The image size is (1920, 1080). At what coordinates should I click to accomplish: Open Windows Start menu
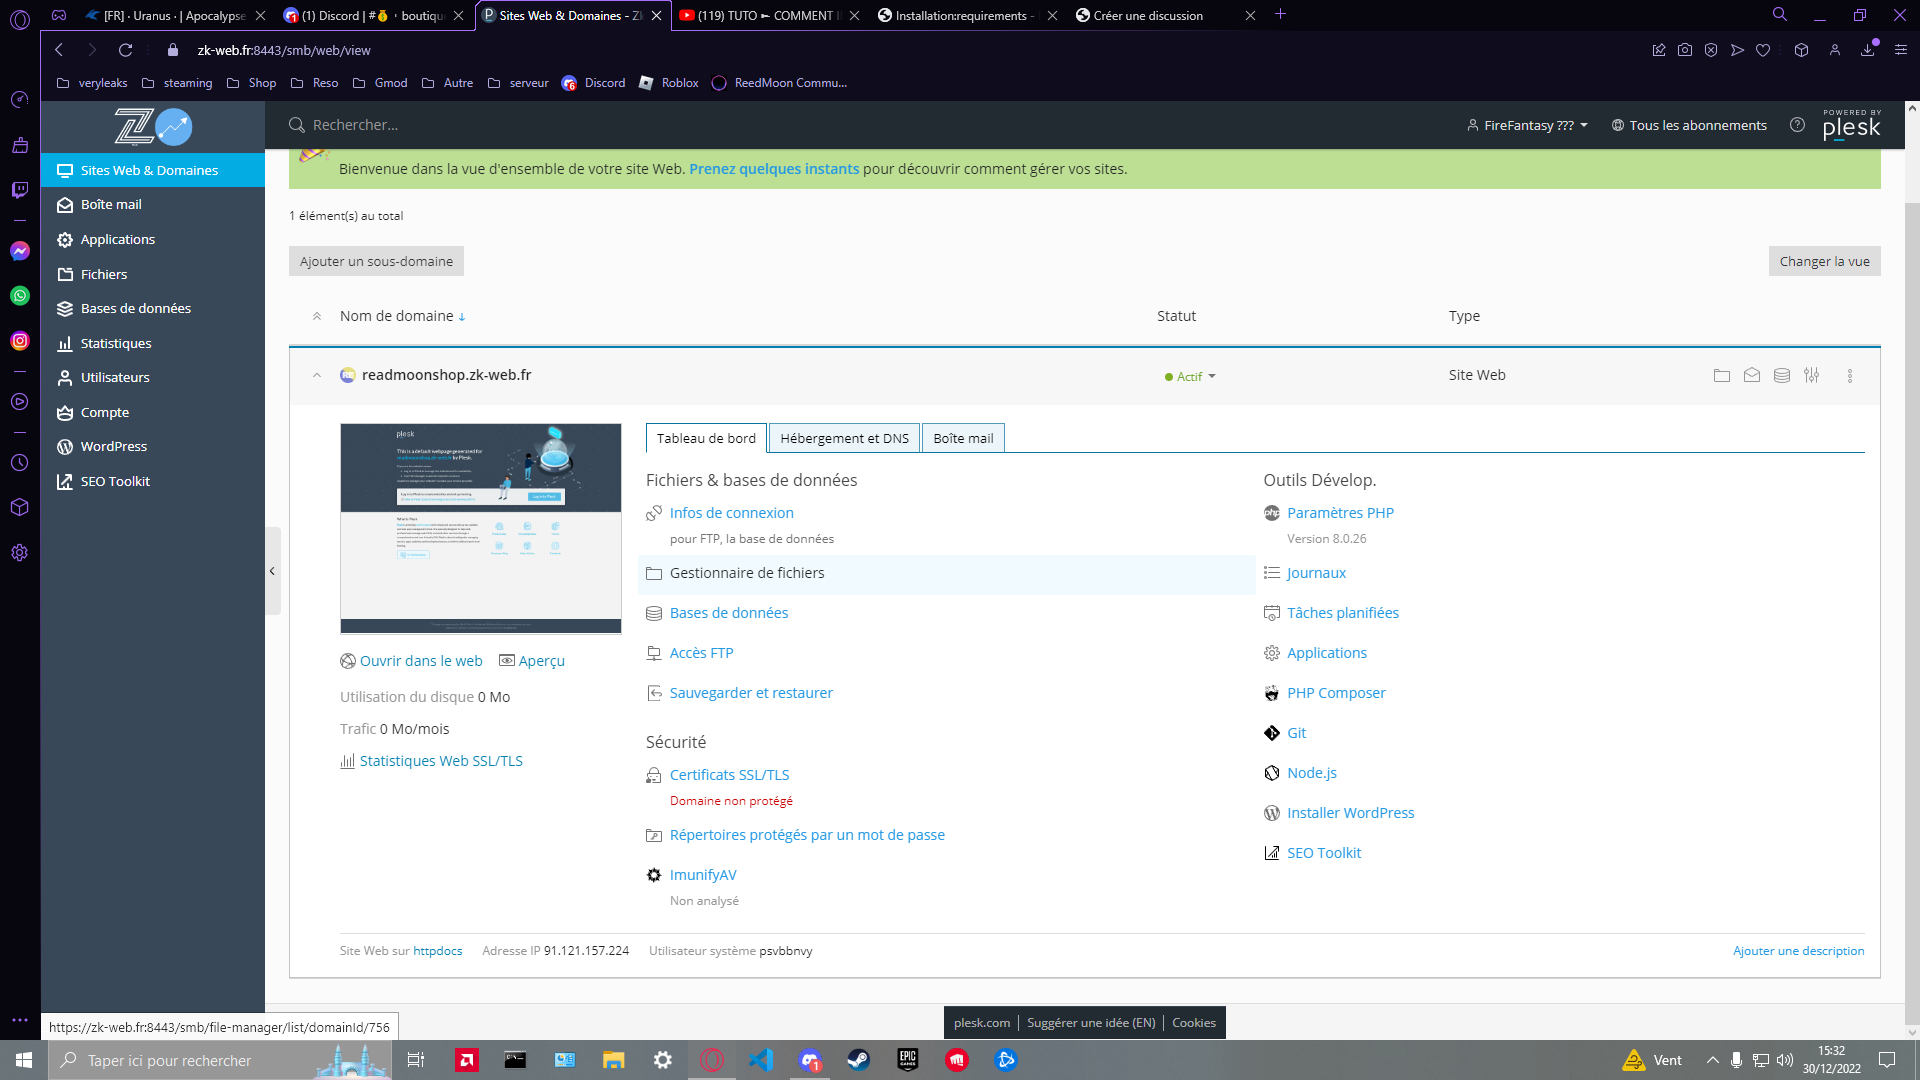coord(24,1060)
